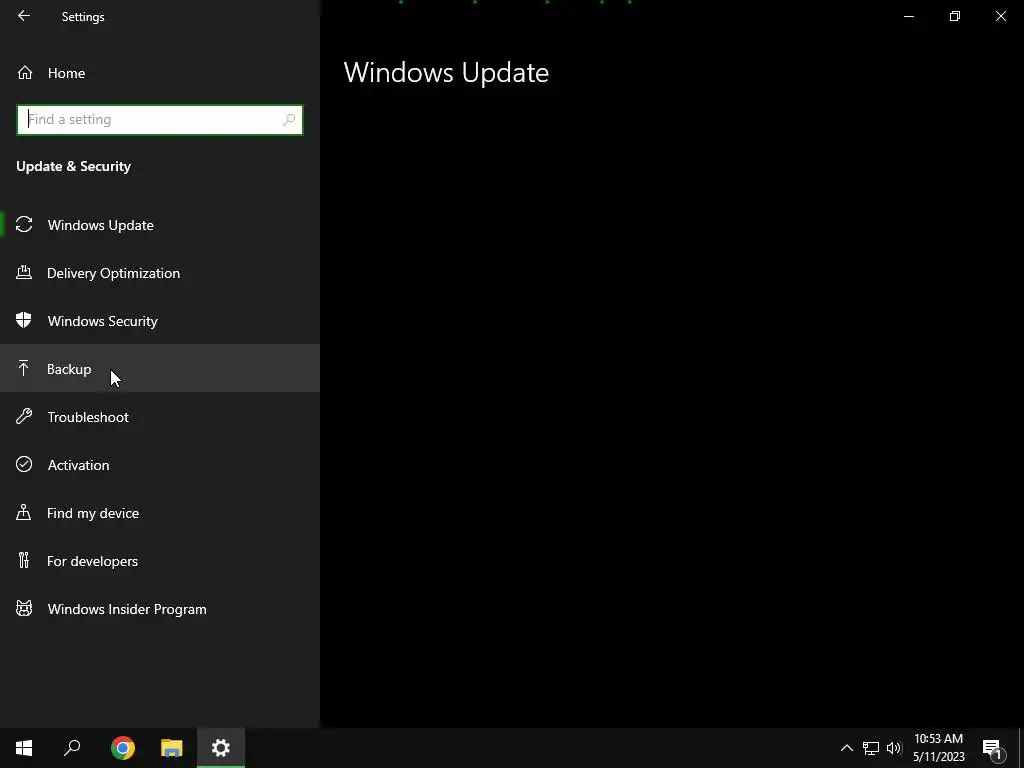Show hidden system tray icons
Viewport: 1024px width, 768px height.
coord(846,748)
